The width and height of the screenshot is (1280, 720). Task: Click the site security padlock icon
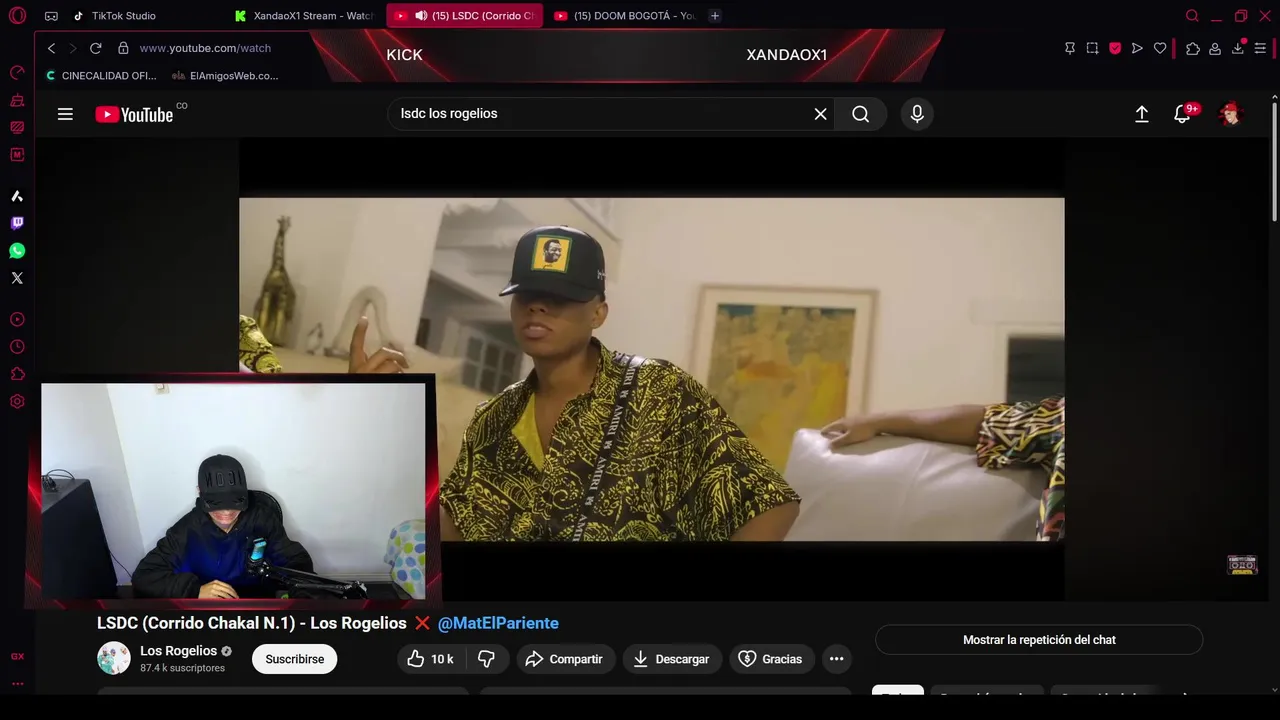point(123,48)
